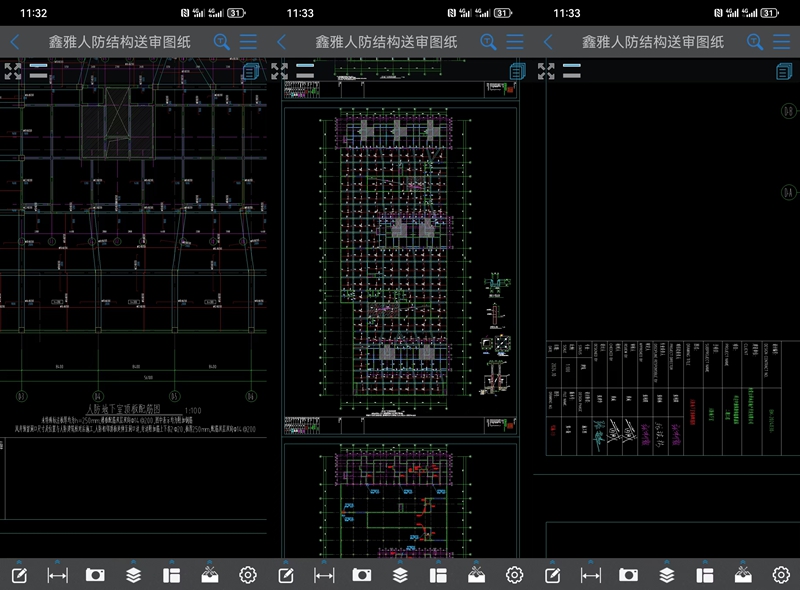Go back using the middle screen back arrow
Screen dimensions: 800x590
pyautogui.click(x=281, y=42)
